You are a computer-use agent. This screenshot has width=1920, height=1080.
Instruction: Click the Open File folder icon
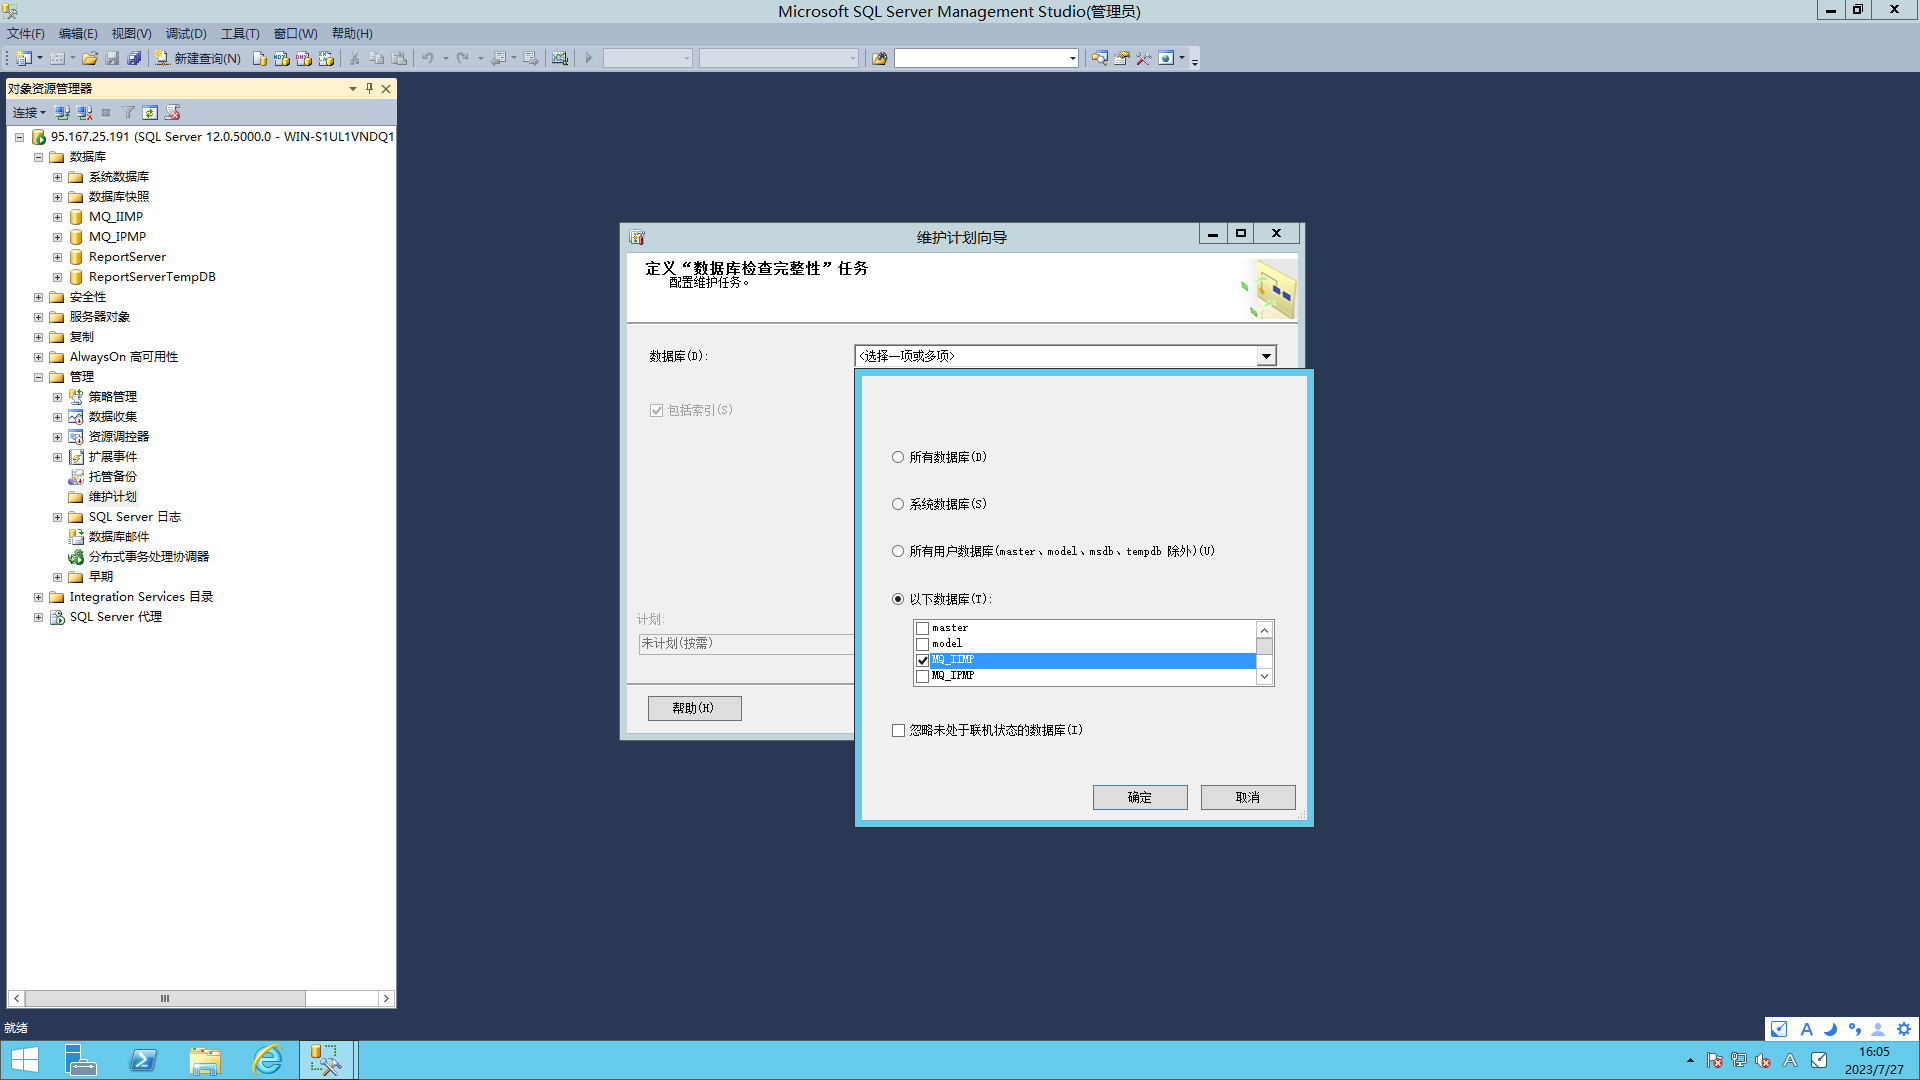(x=90, y=58)
